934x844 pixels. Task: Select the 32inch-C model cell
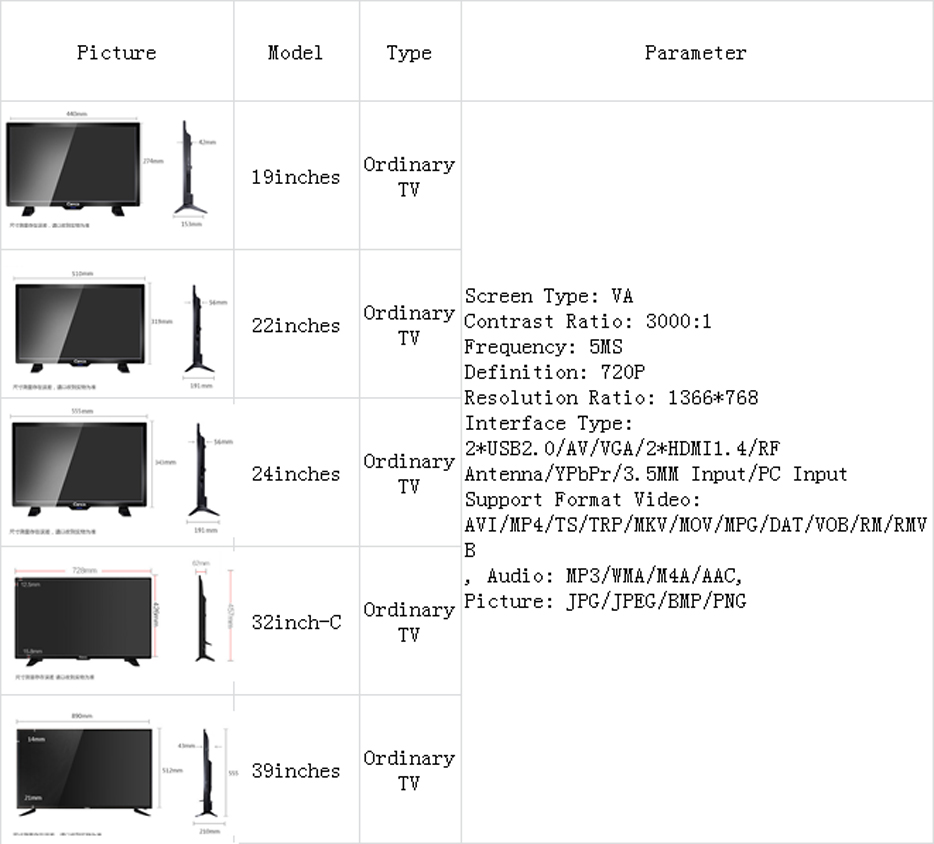tap(296, 622)
